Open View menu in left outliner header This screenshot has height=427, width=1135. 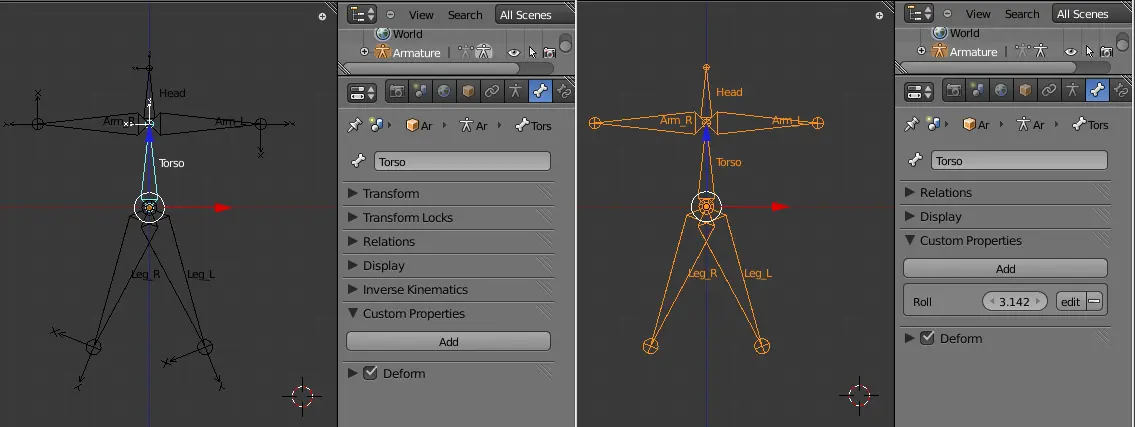(x=421, y=14)
